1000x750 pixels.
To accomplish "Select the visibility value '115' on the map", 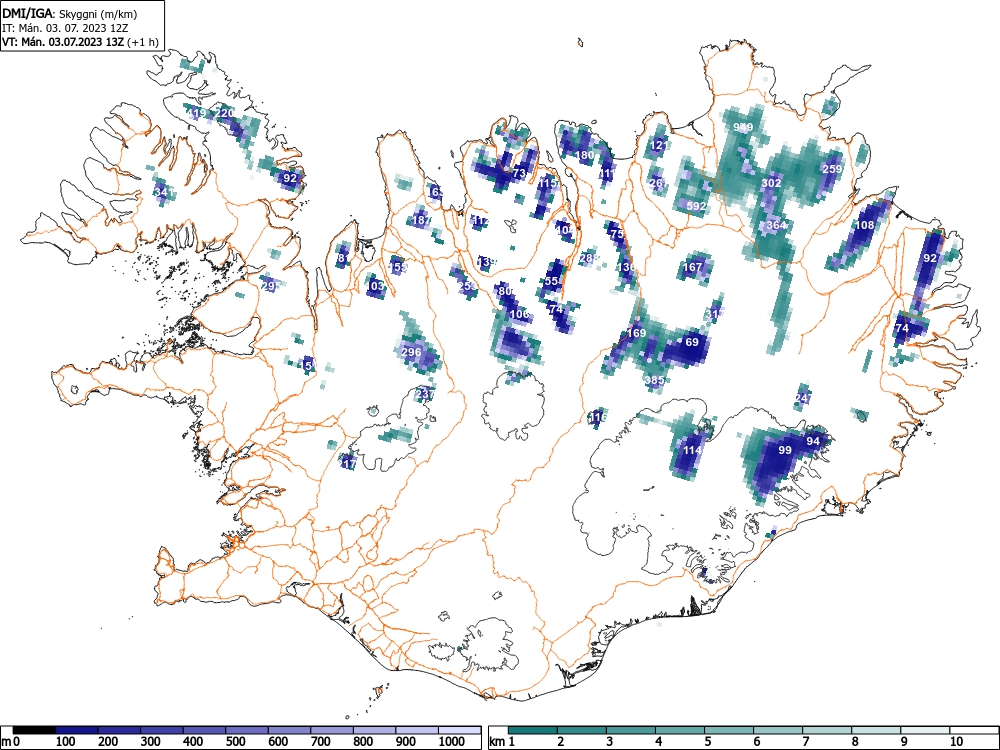I will tap(548, 183).
